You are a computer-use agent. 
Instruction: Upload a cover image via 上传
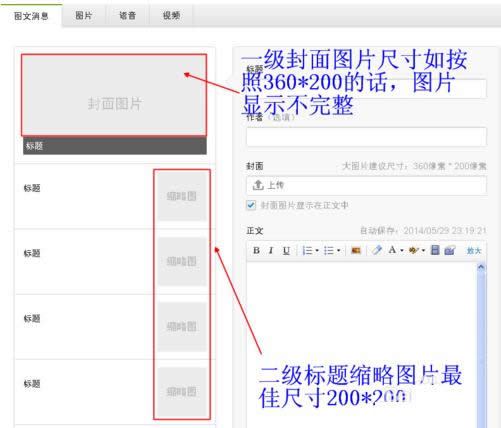tap(366, 185)
